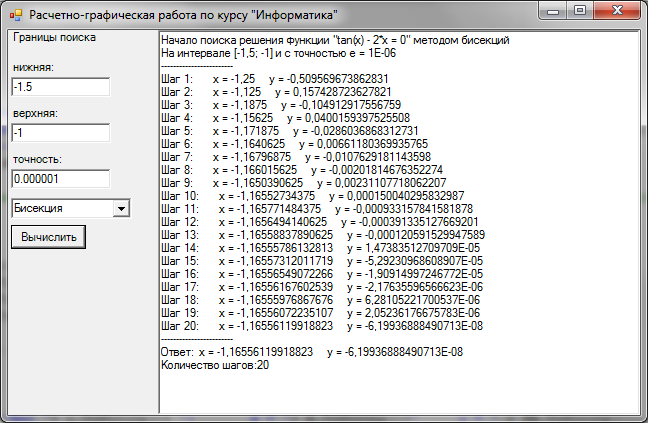Select the 'Шаг 16:' result row
Image resolution: width=648 pixels, height=423 pixels.
322,274
